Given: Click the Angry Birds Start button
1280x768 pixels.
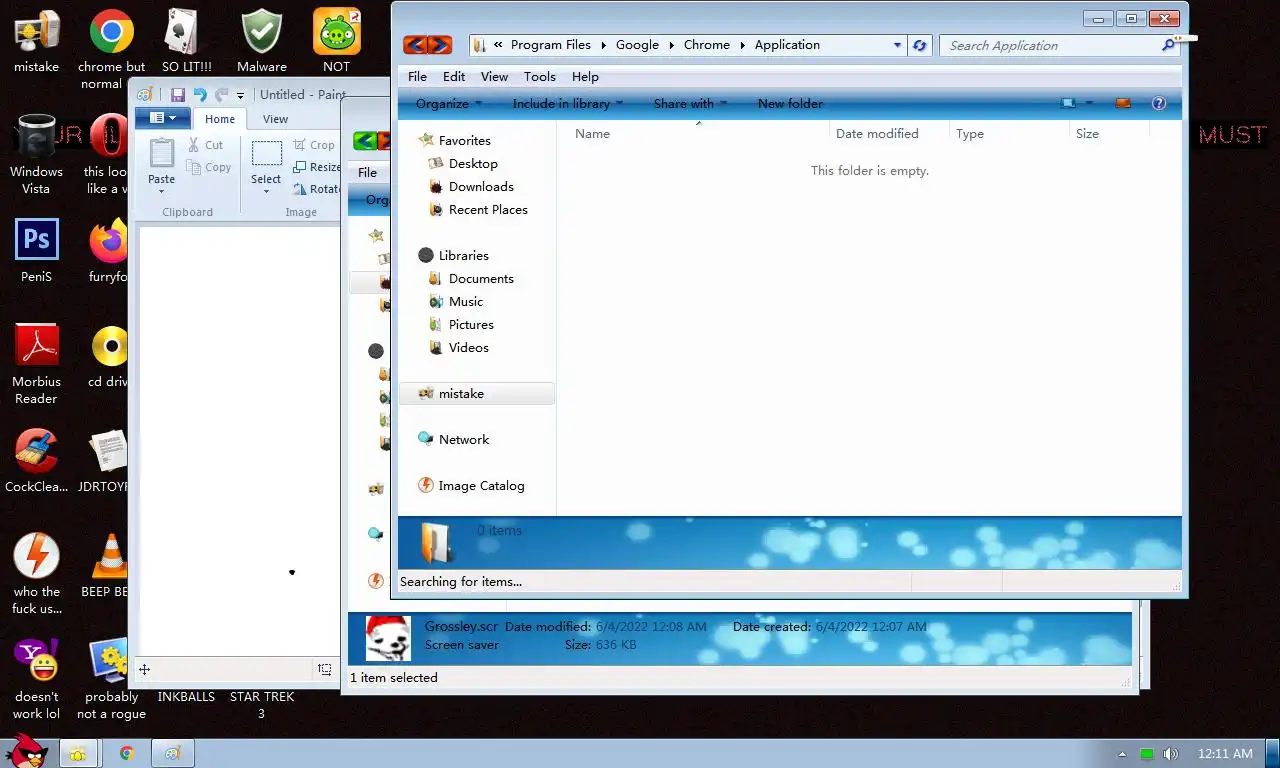Looking at the screenshot, I should click(25, 750).
